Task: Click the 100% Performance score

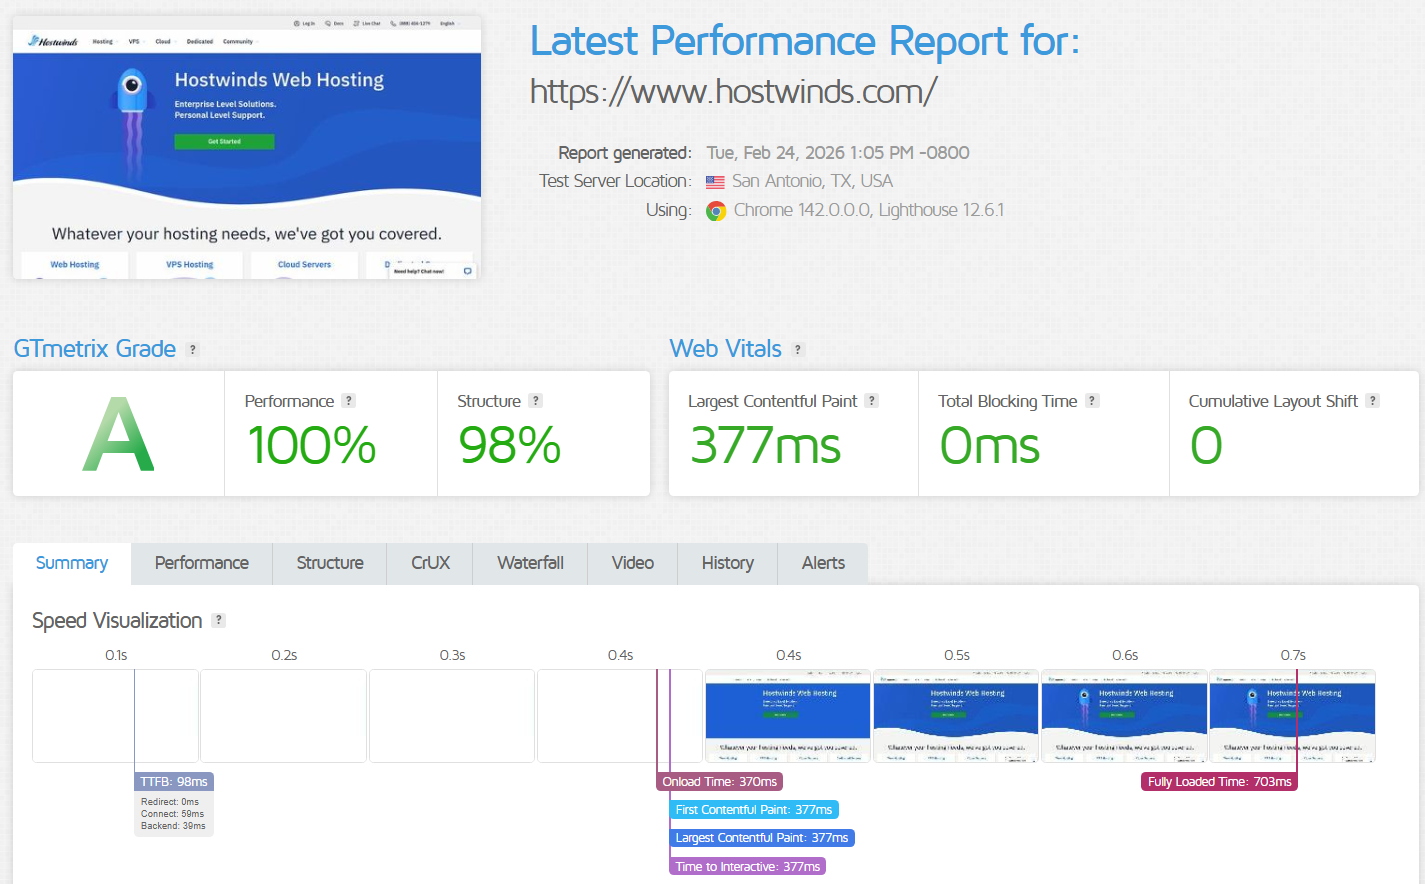Action: (x=312, y=446)
